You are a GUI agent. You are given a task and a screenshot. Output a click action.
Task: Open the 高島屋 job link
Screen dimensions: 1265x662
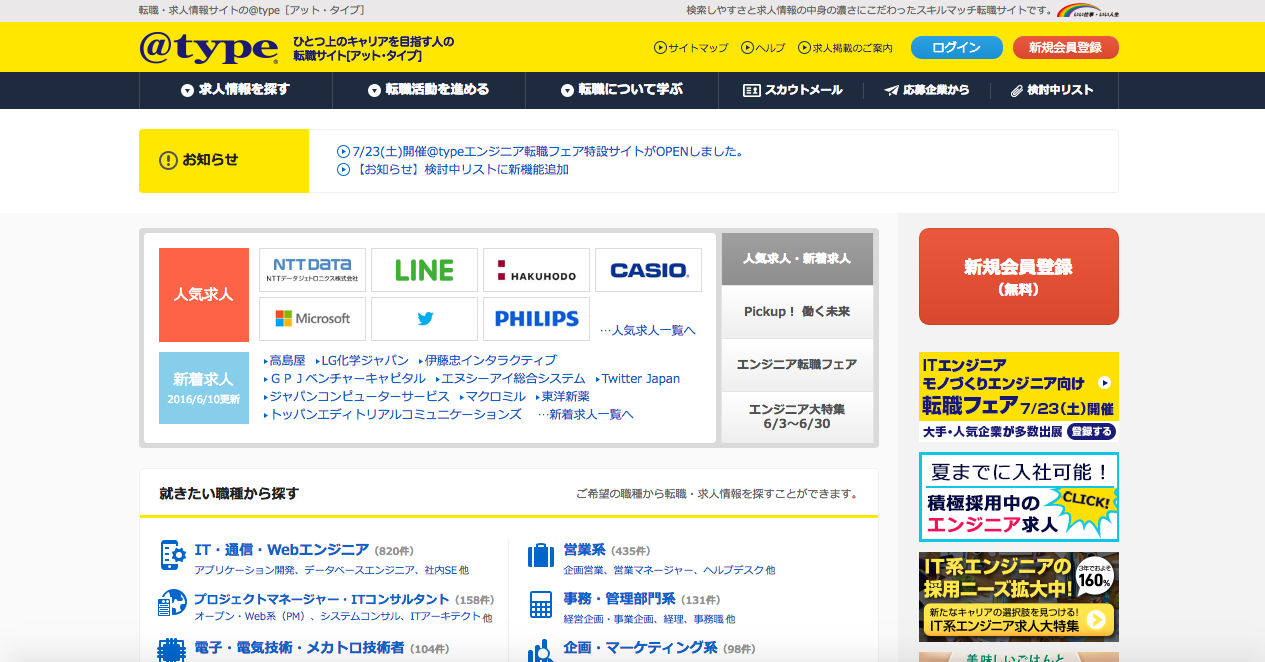(x=285, y=360)
